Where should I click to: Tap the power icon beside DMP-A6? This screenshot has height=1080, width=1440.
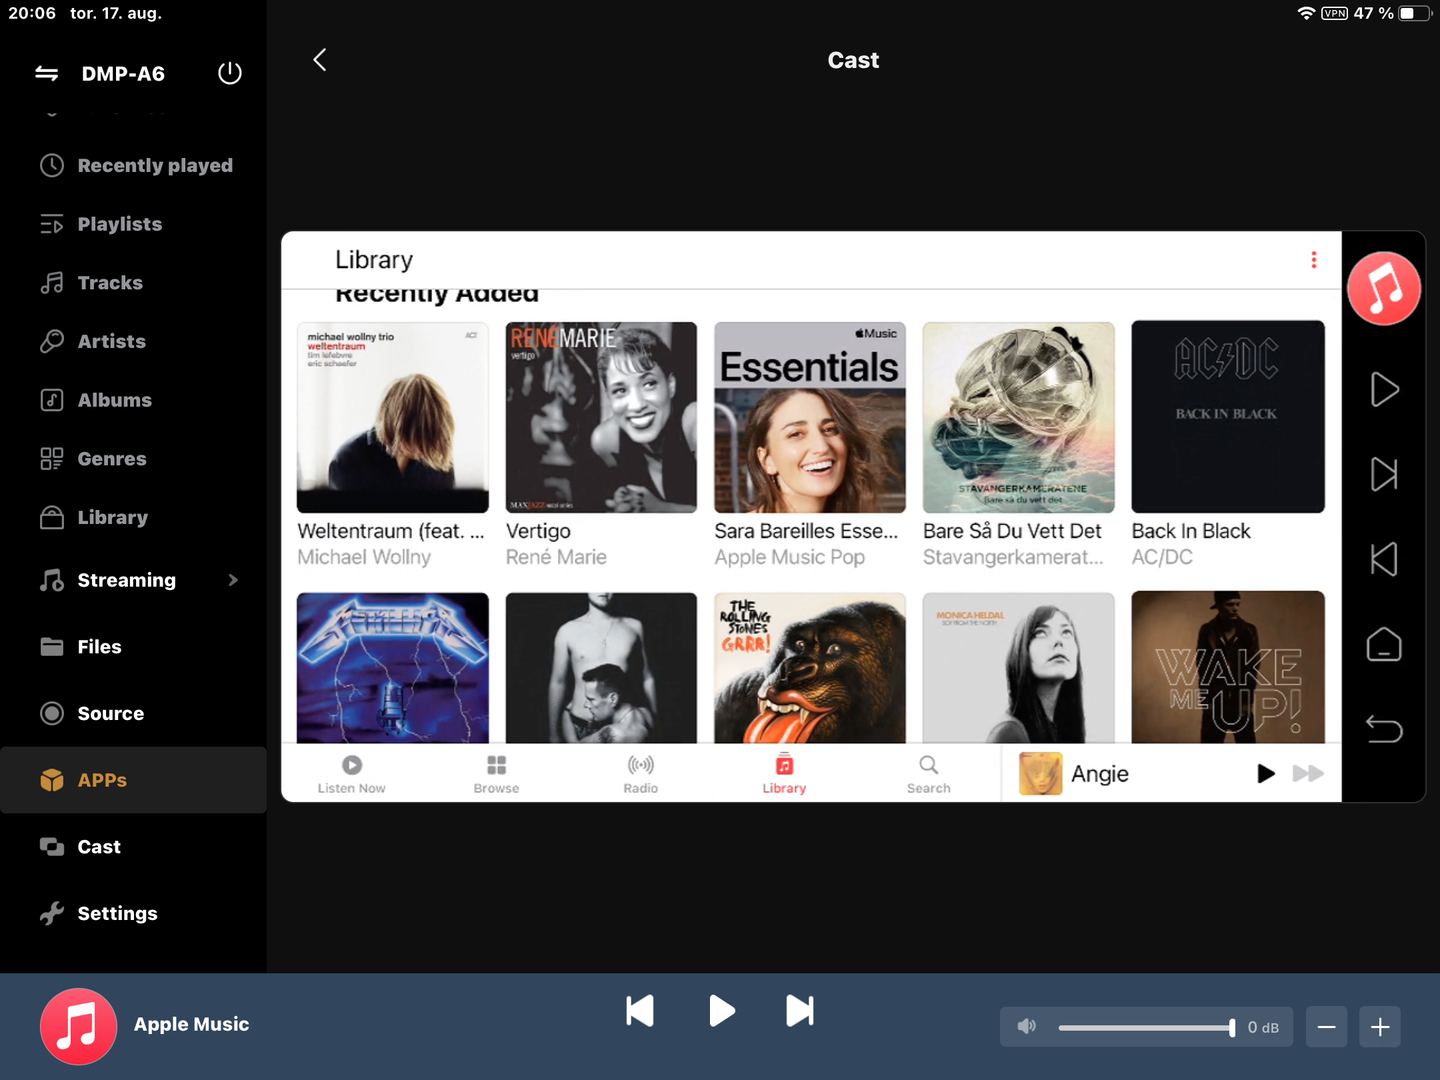pos(230,73)
